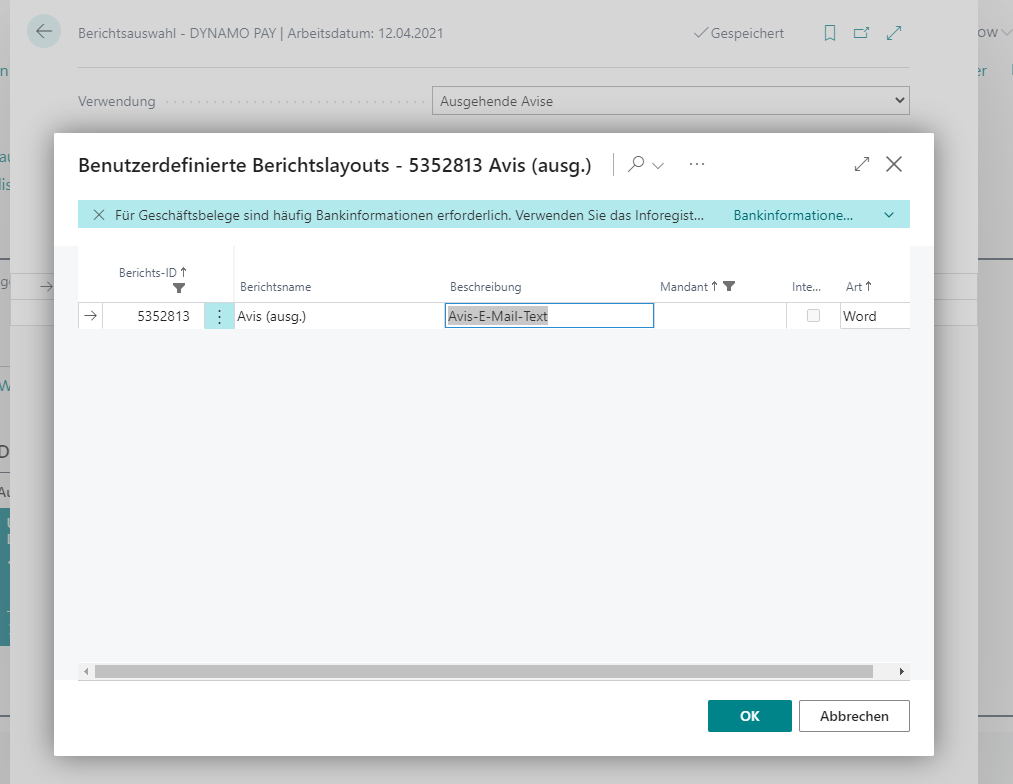This screenshot has width=1013, height=784.
Task: Open the filter on the Mandant column
Action: click(728, 286)
